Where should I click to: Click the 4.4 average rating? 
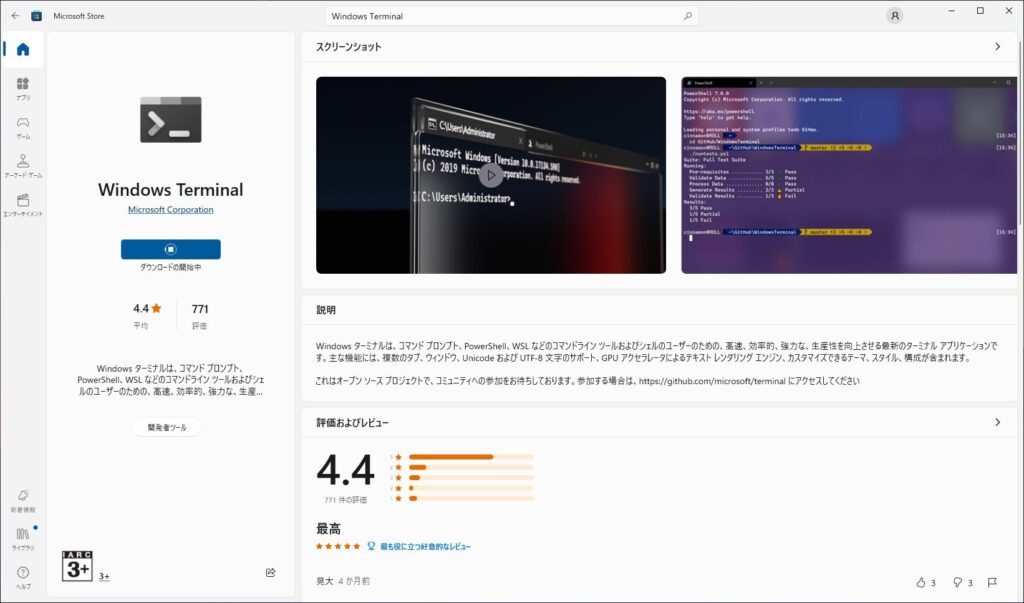[147, 308]
